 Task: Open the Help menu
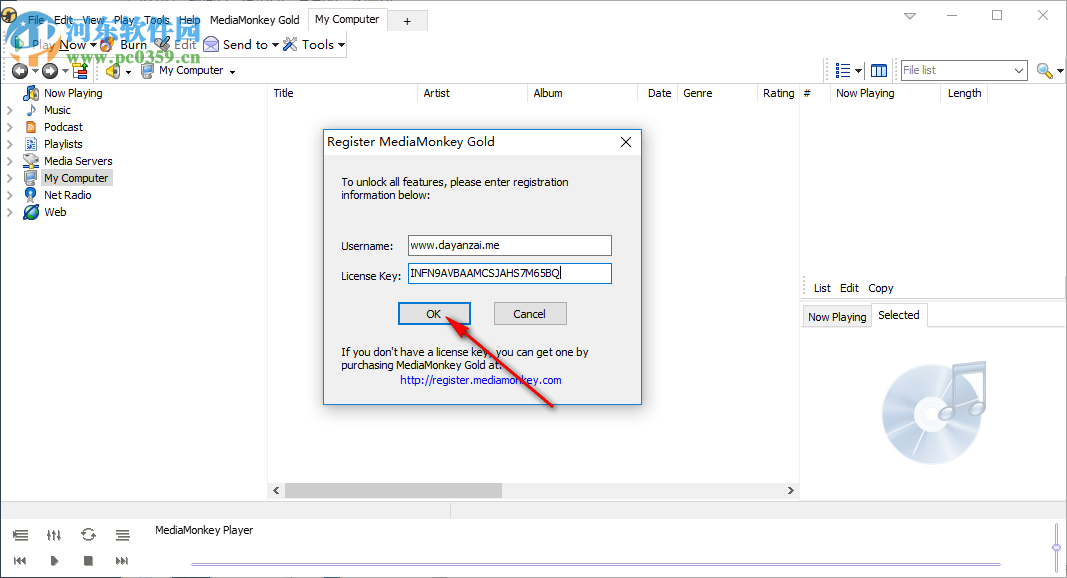(x=189, y=20)
